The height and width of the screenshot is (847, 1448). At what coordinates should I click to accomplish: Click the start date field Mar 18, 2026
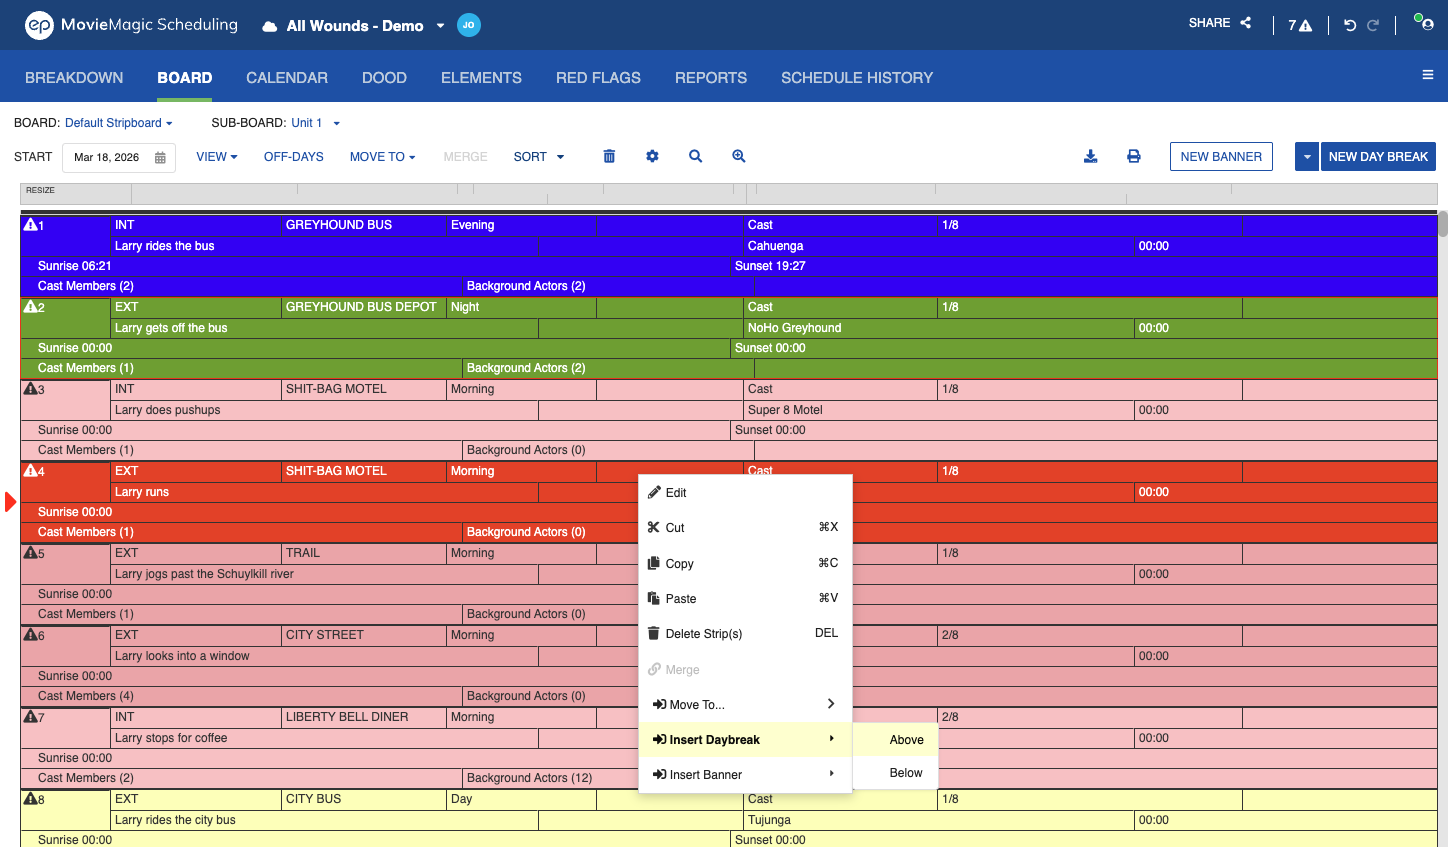click(x=119, y=158)
